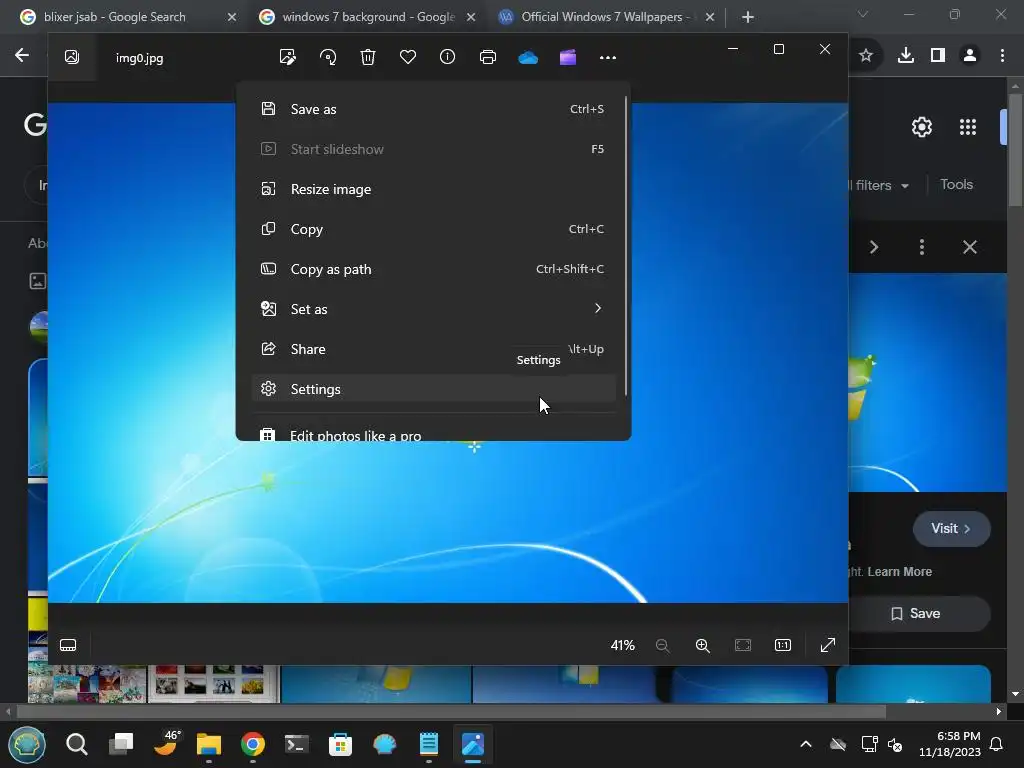Open Google quick settings gear in Chrome
1024x768 pixels.
coord(921,127)
